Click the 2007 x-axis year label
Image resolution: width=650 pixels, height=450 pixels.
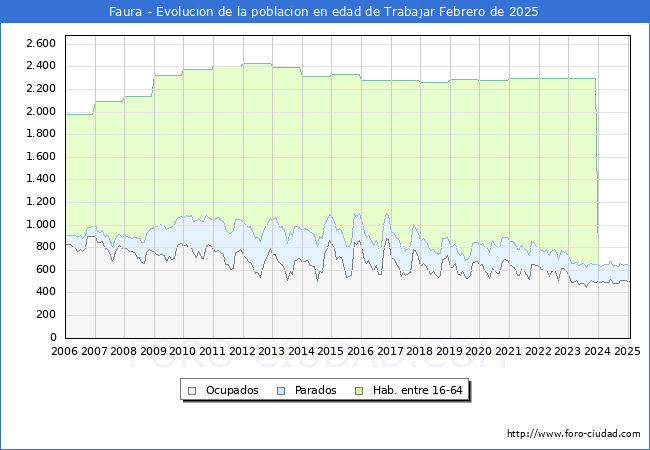(94, 351)
